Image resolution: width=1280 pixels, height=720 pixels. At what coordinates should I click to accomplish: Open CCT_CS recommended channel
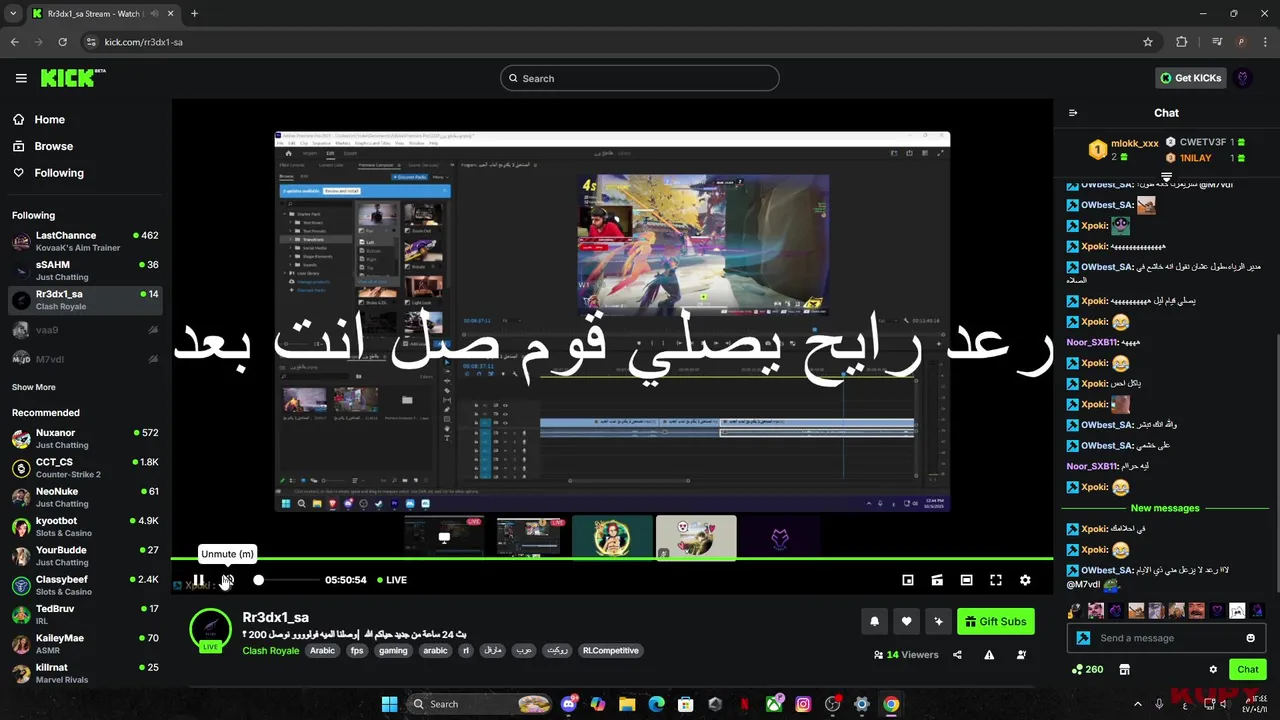coord(86,468)
